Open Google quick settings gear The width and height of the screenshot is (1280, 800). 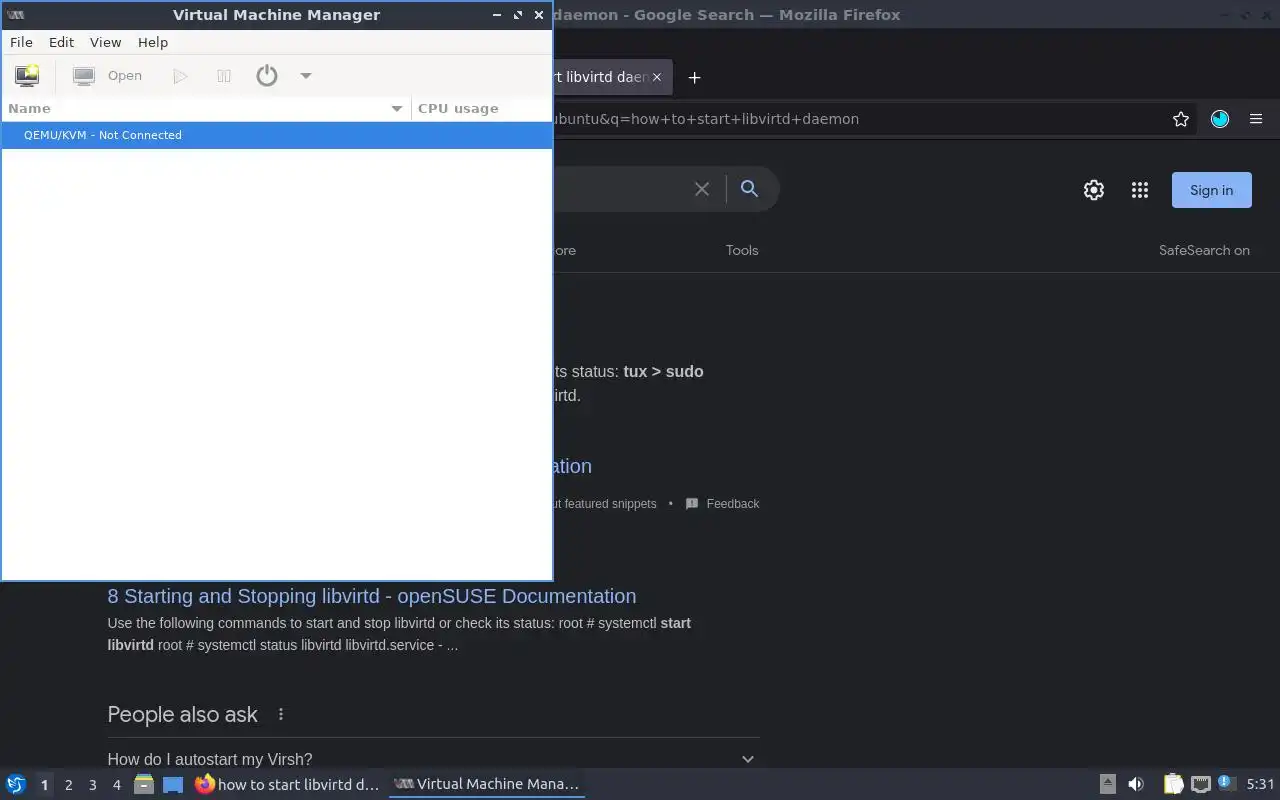[1094, 190]
